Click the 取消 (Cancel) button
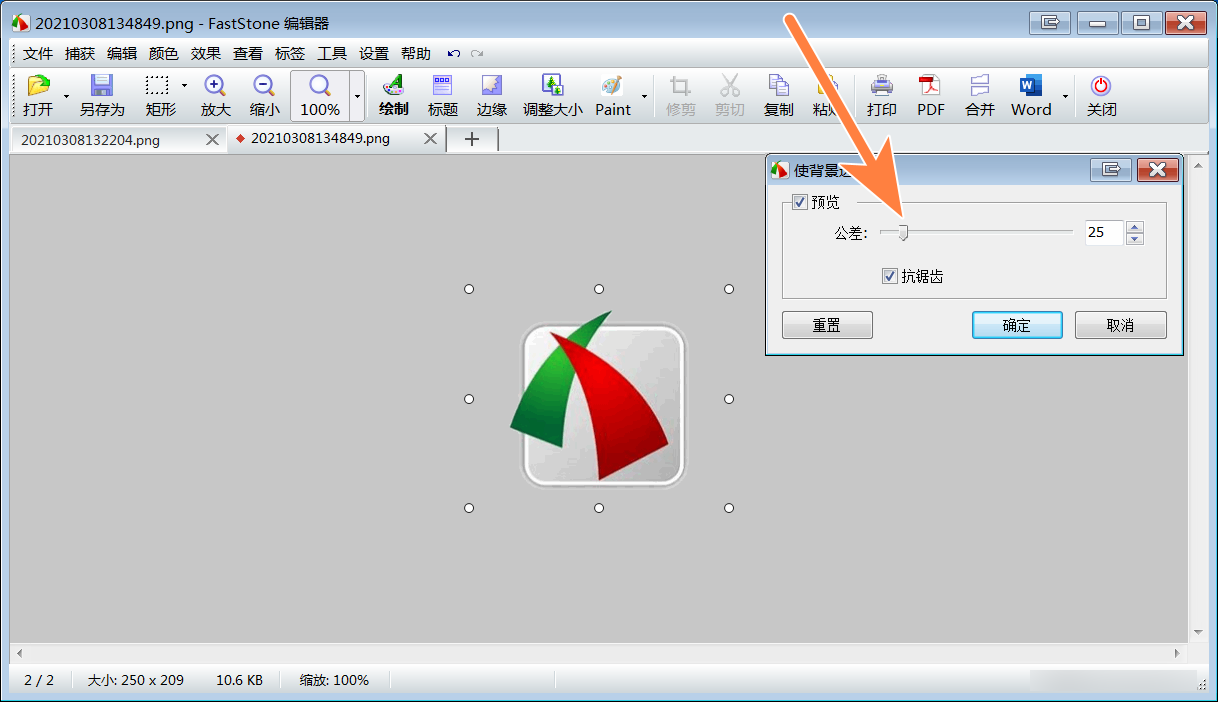Image resolution: width=1218 pixels, height=702 pixels. click(x=1120, y=325)
